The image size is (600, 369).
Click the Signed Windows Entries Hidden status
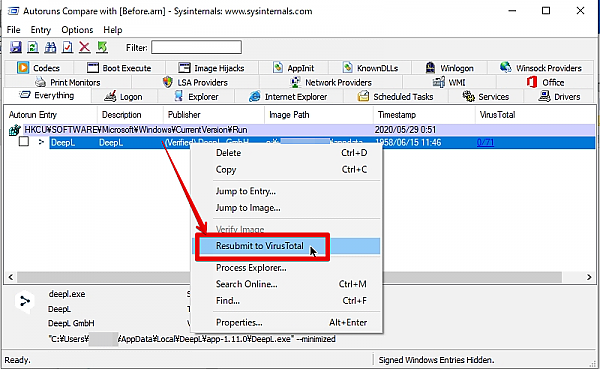point(436,360)
